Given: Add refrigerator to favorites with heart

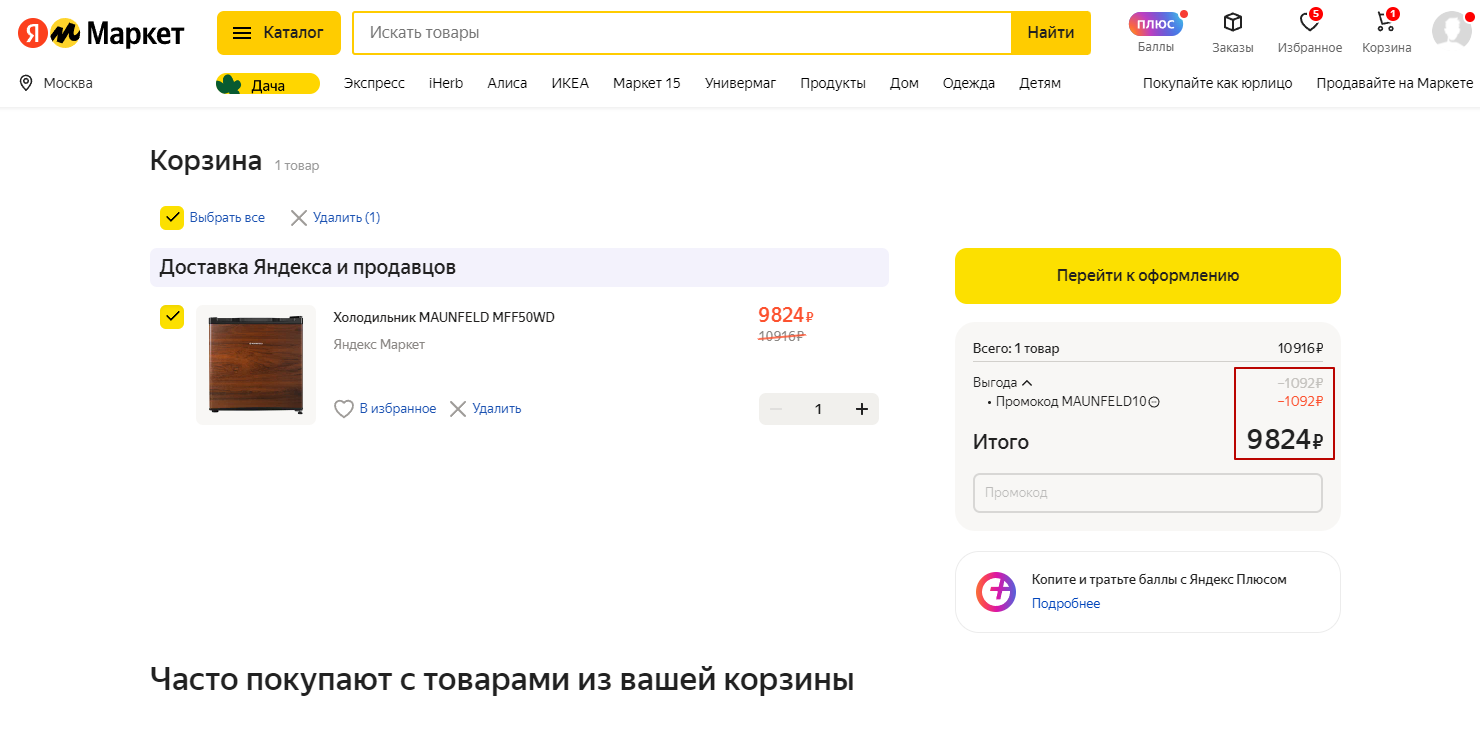Looking at the screenshot, I should pos(344,409).
